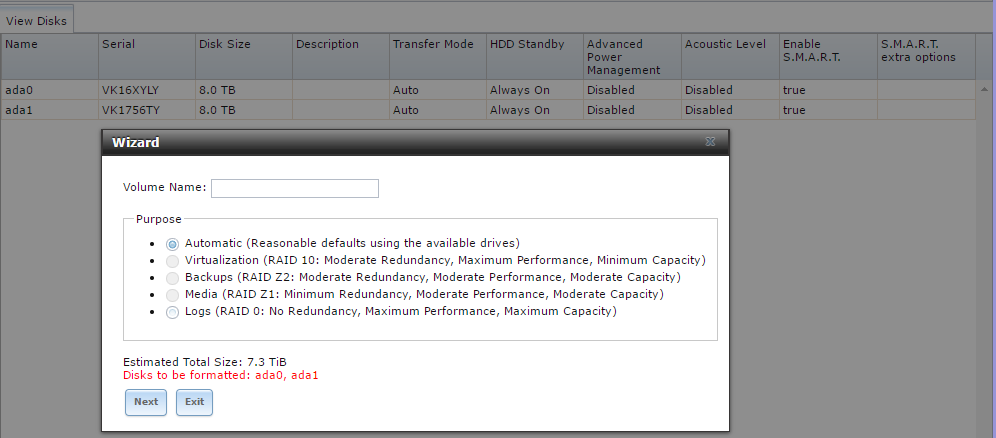Choose the Media RAID Z1 radio button
This screenshot has height=438, width=996.
172,295
